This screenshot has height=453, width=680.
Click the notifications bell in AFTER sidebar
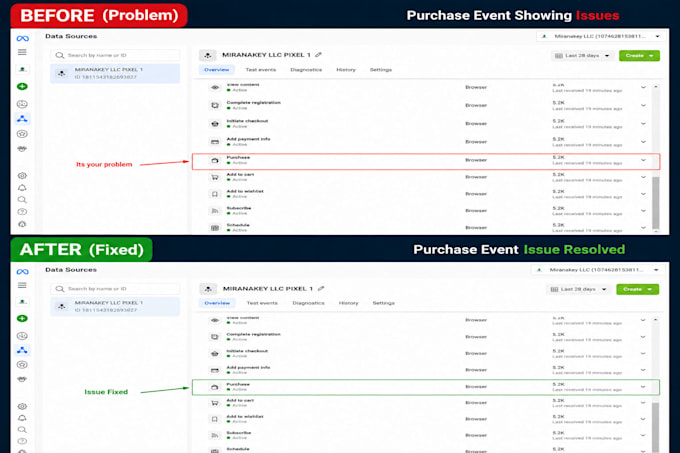coord(22,418)
